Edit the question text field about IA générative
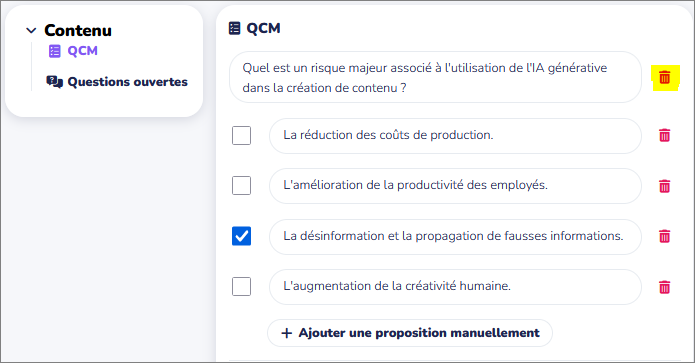 (x=435, y=78)
